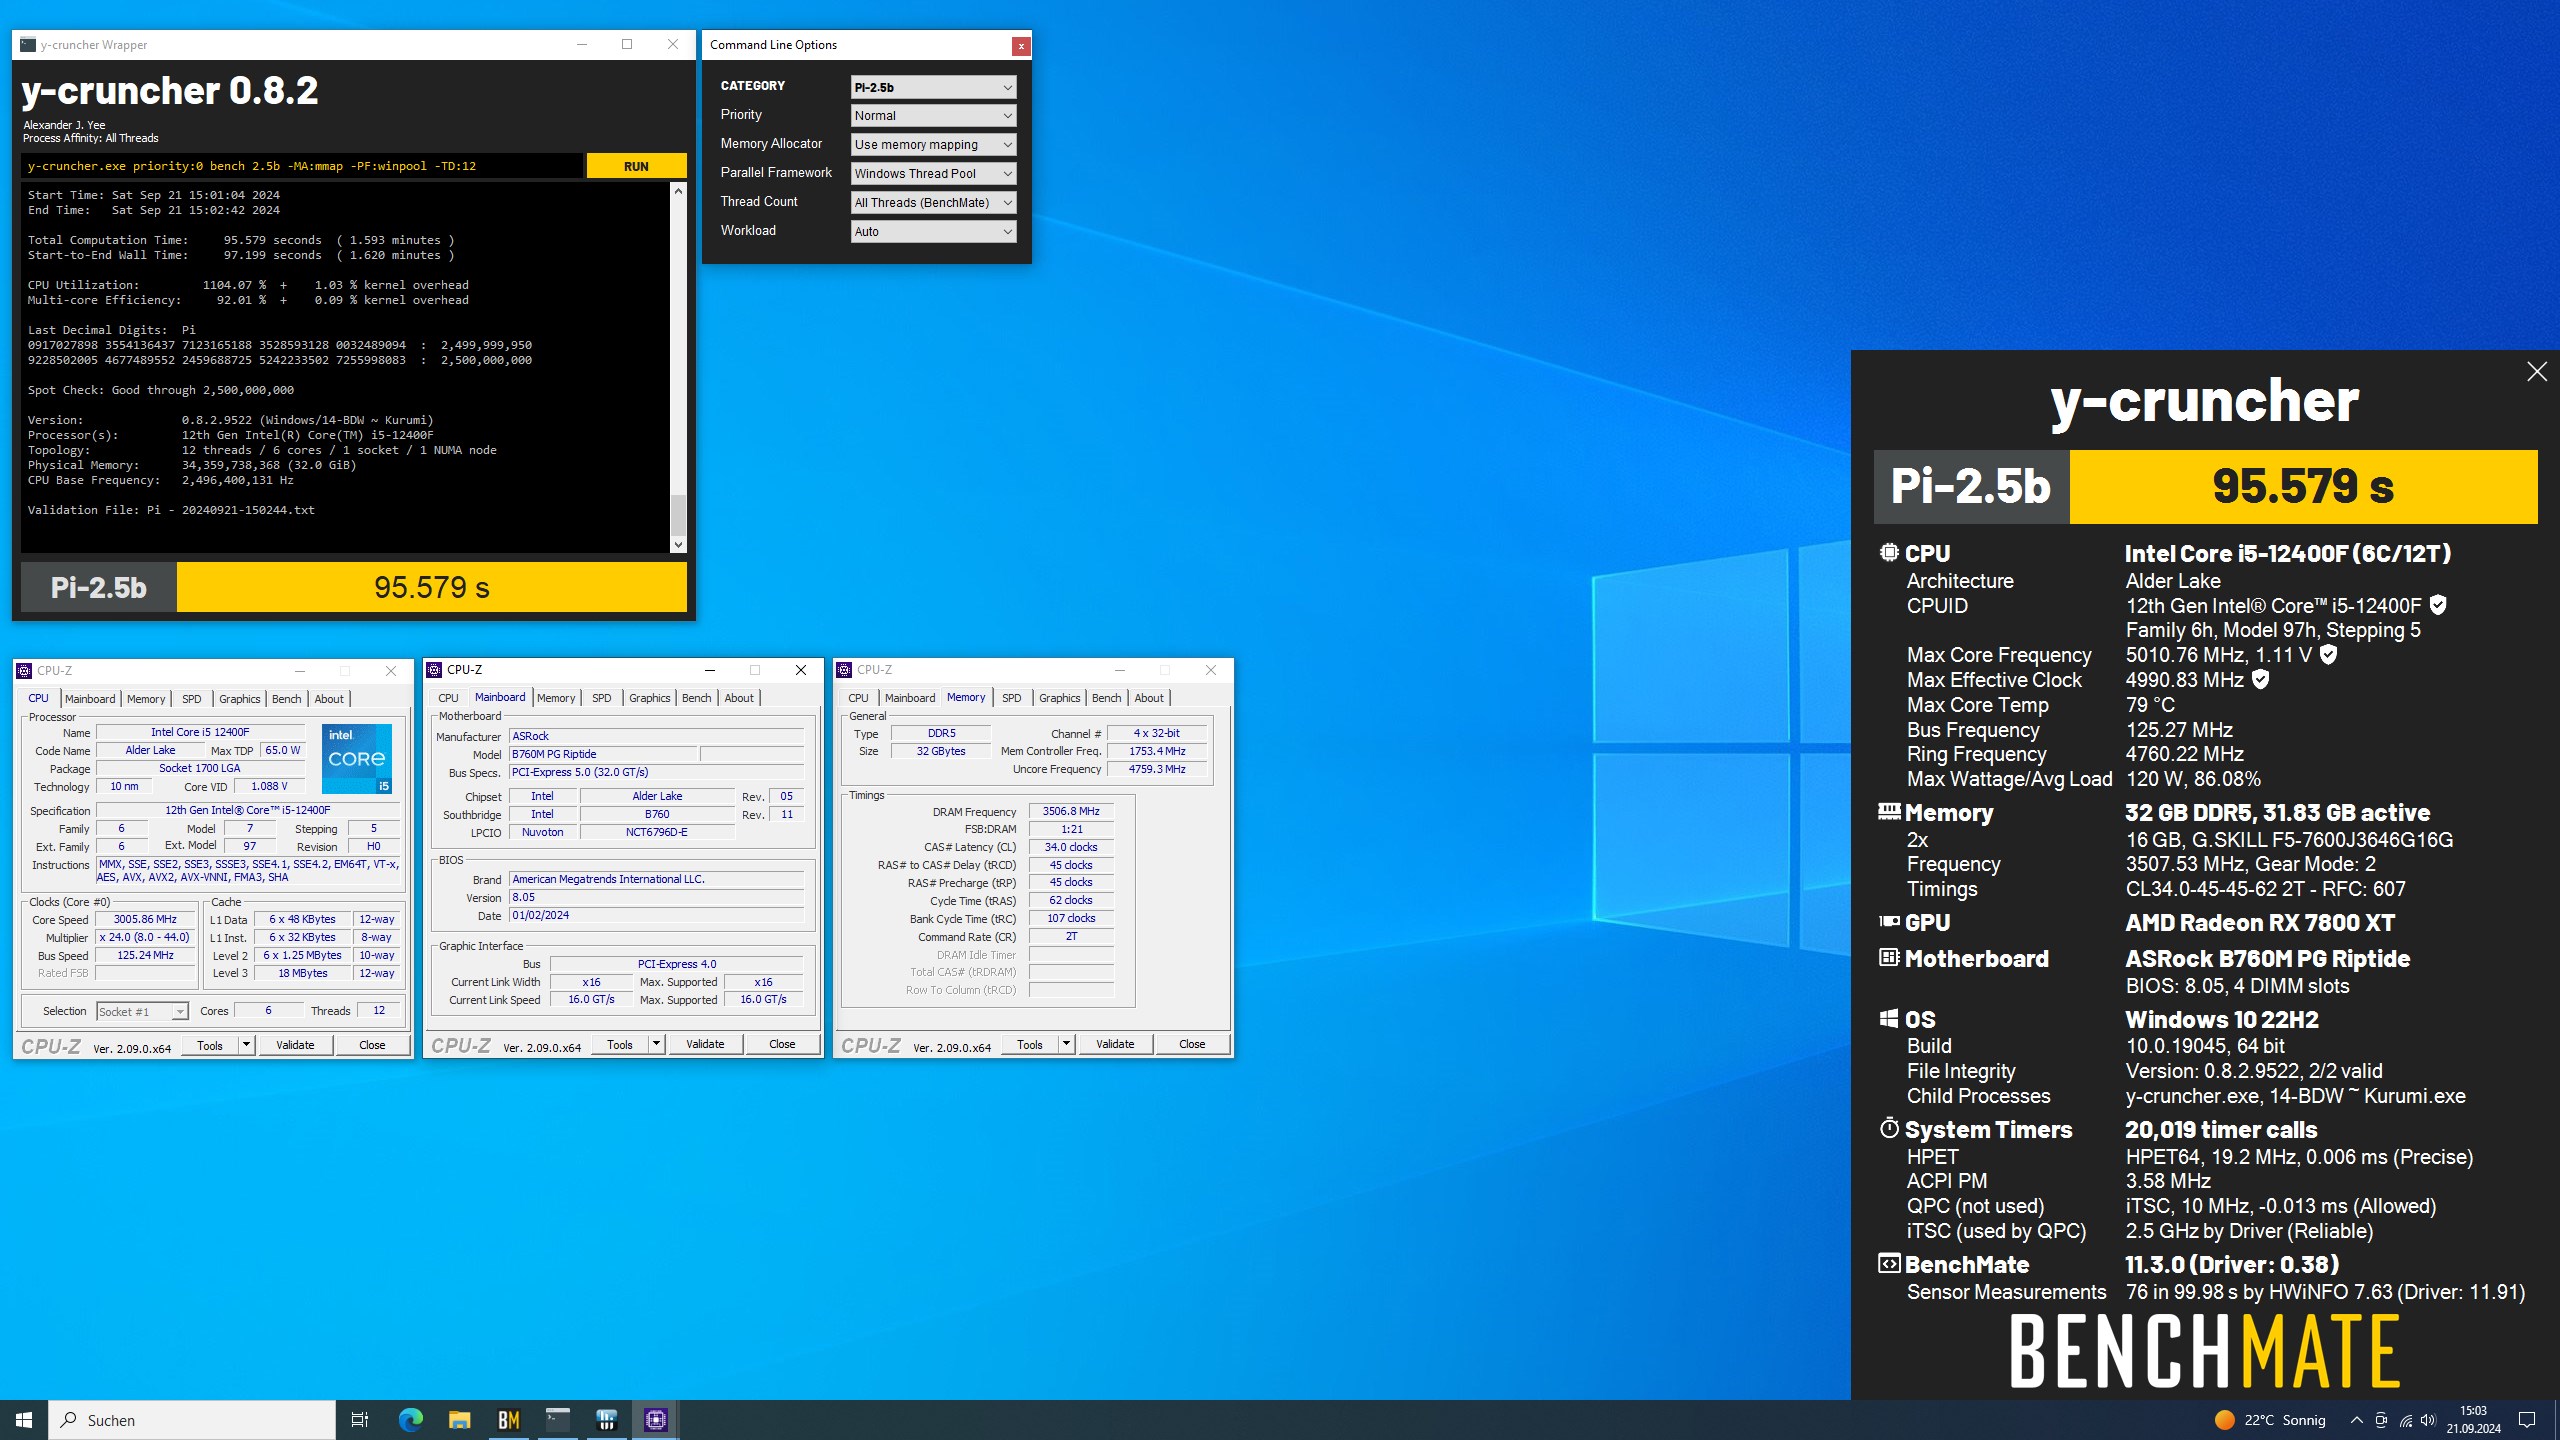Close the Command Line Options window
The width and height of the screenshot is (2560, 1440).
1020,46
